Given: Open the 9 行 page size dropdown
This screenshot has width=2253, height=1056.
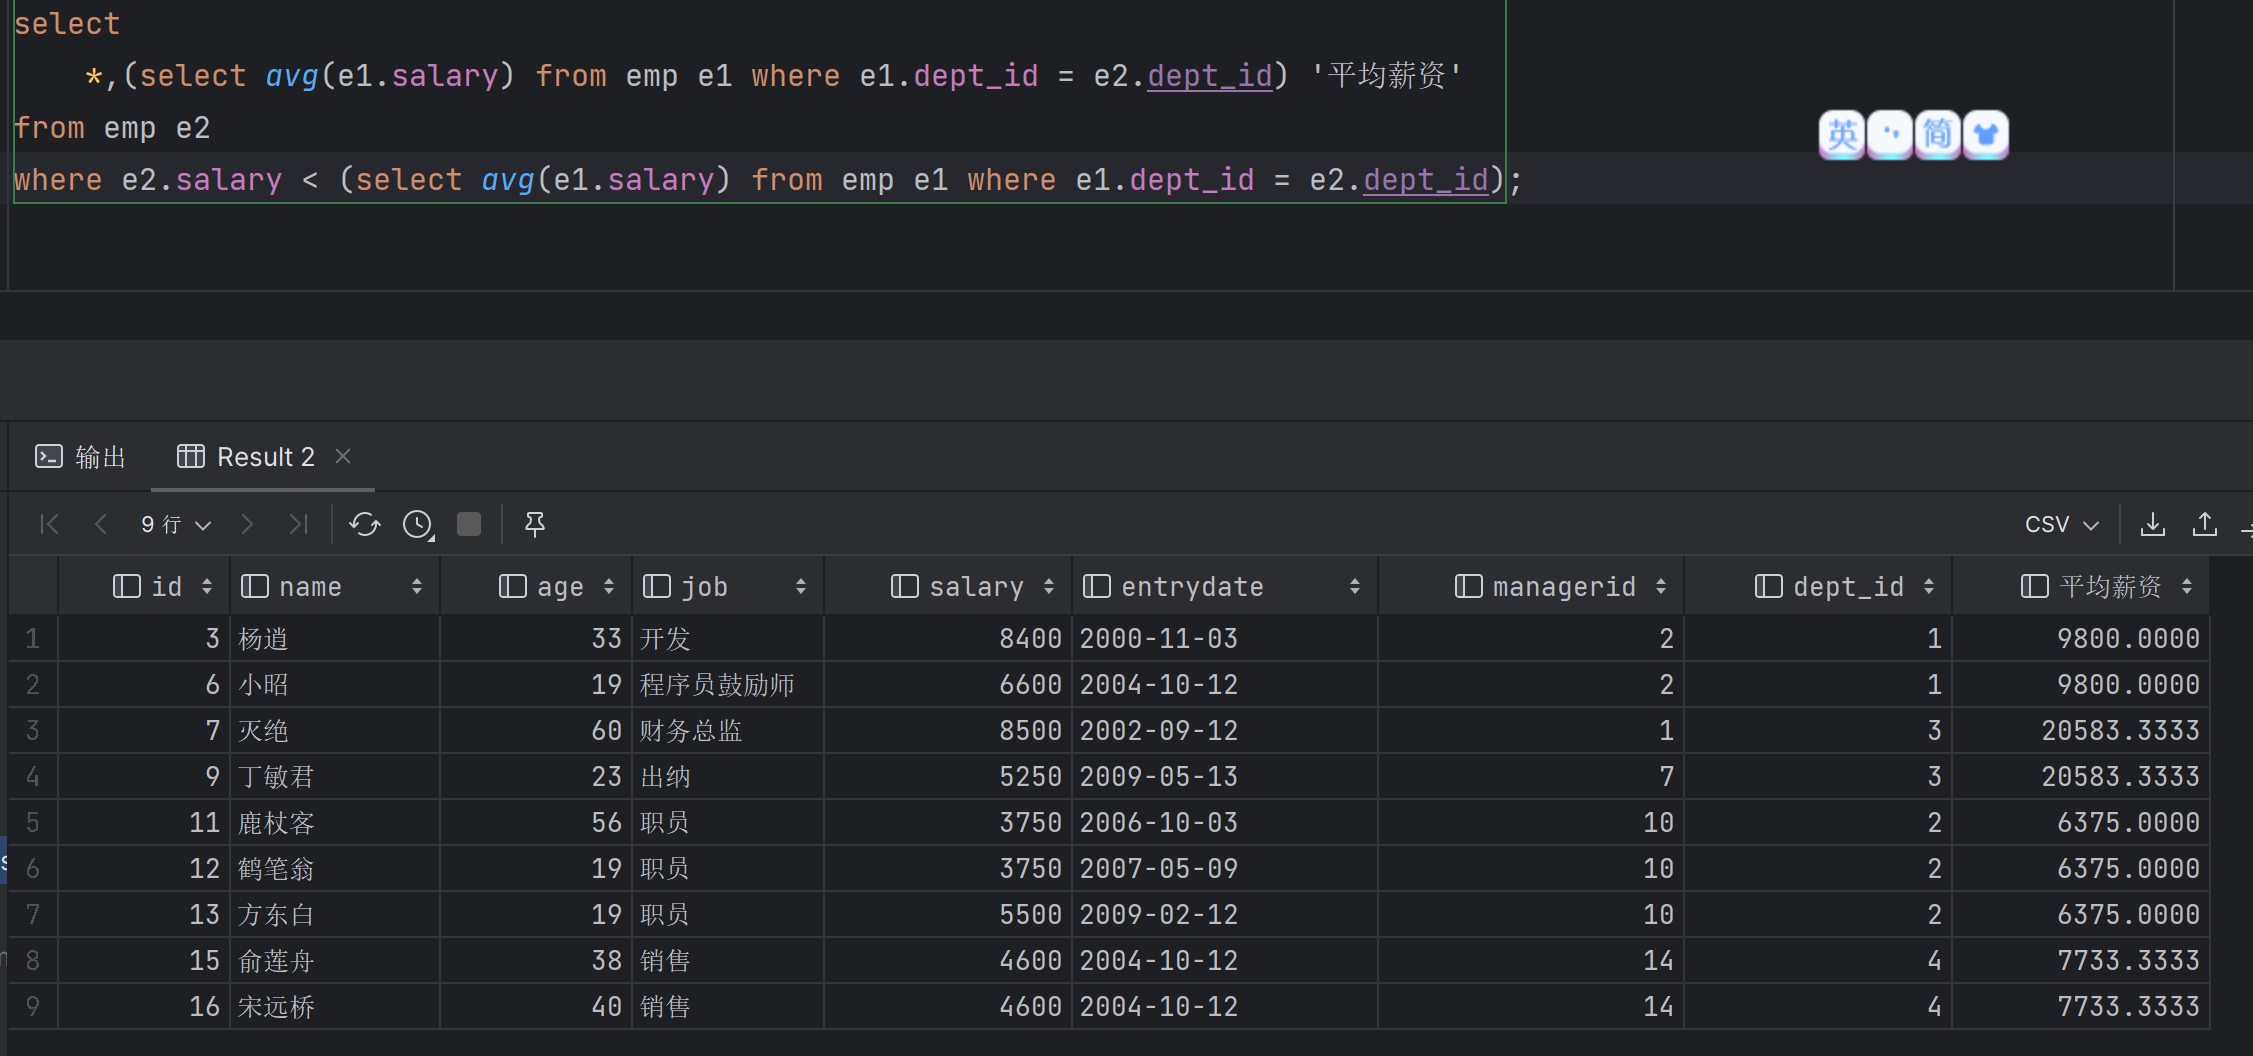Looking at the screenshot, I should (176, 524).
